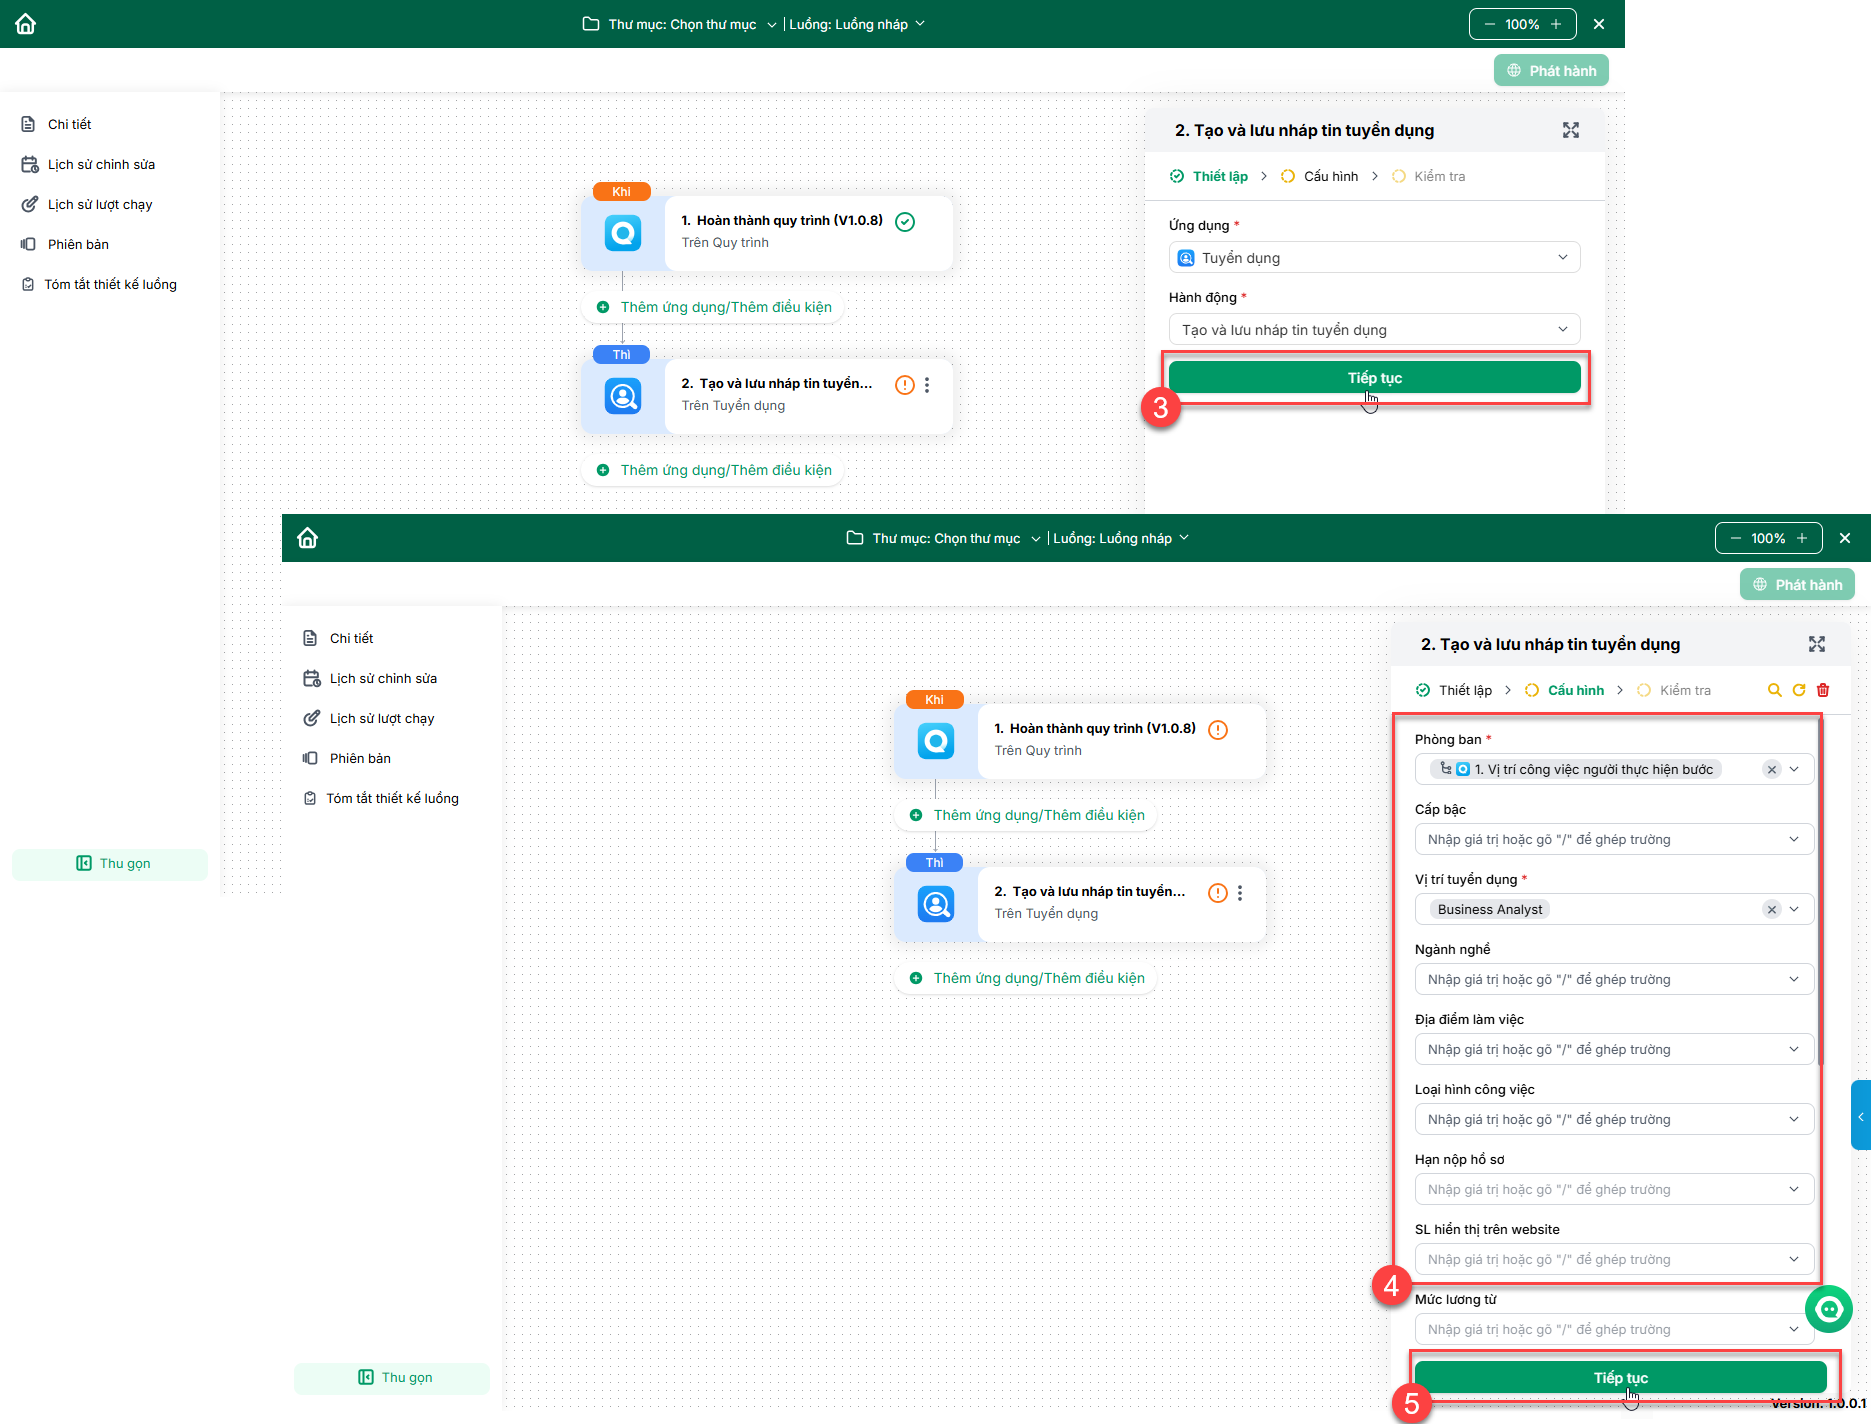Image resolution: width=1871 pixels, height=1424 pixels.
Task: Click Tiếp tục button in top window
Action: coord(1374,378)
